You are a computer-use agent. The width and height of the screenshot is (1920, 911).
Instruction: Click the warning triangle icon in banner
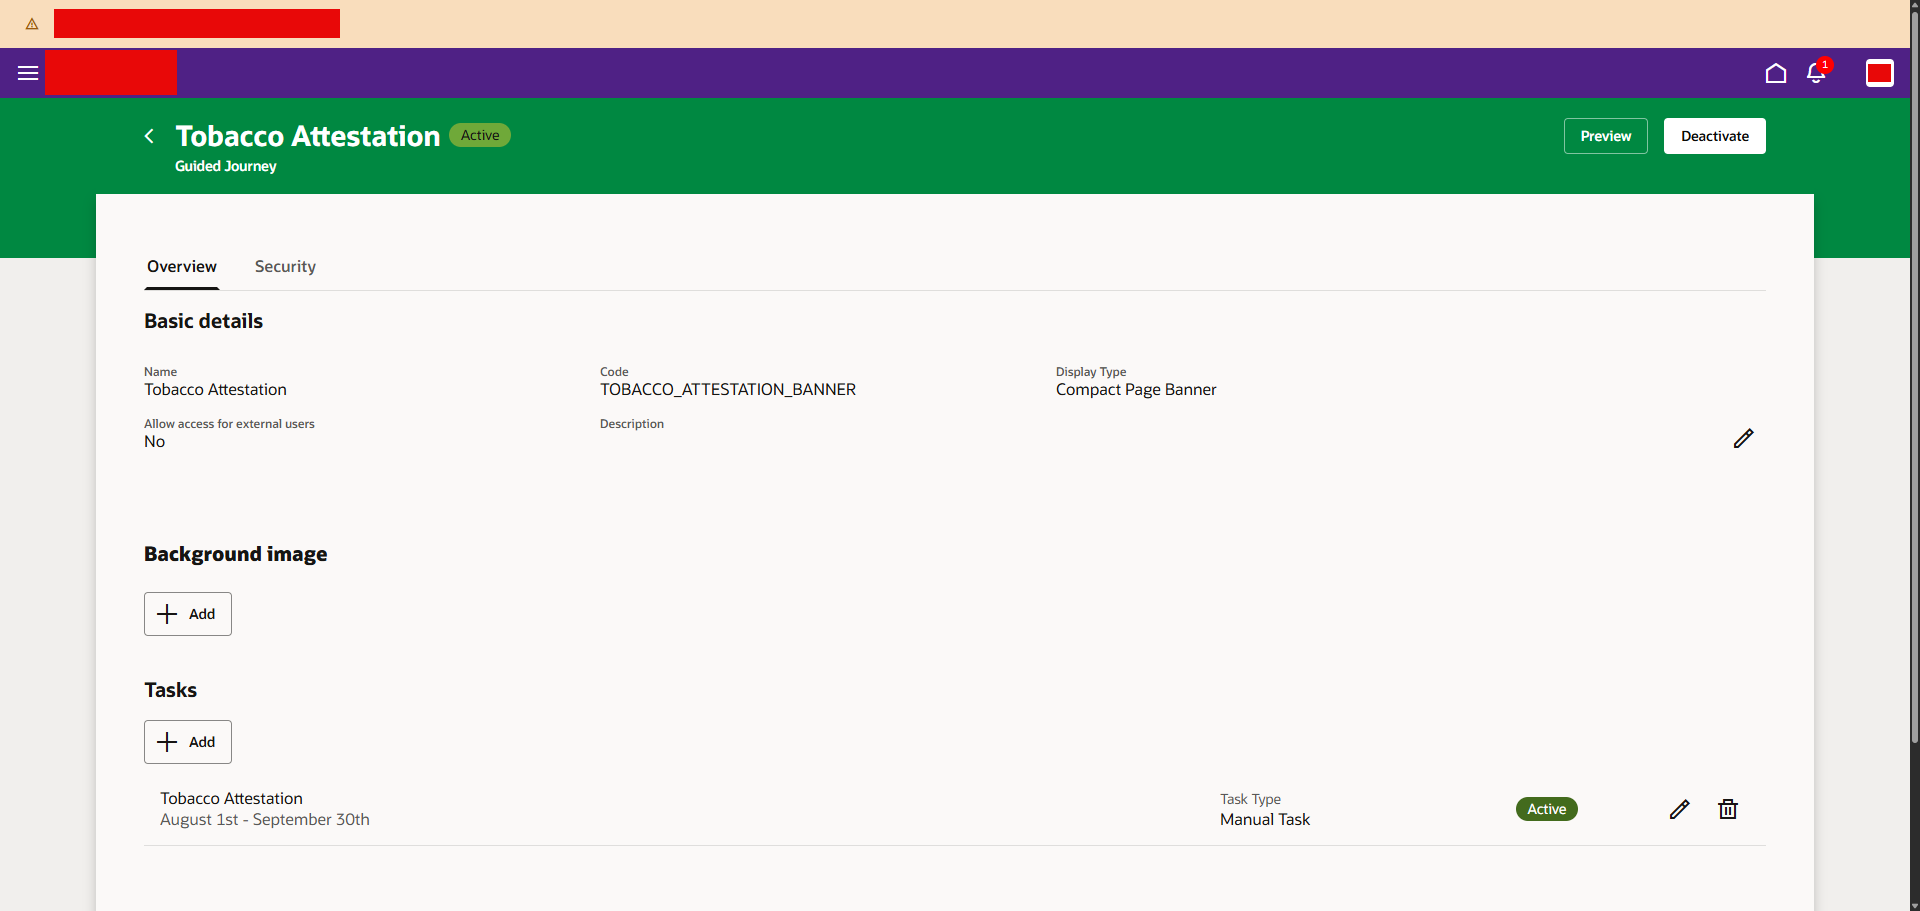tap(32, 24)
